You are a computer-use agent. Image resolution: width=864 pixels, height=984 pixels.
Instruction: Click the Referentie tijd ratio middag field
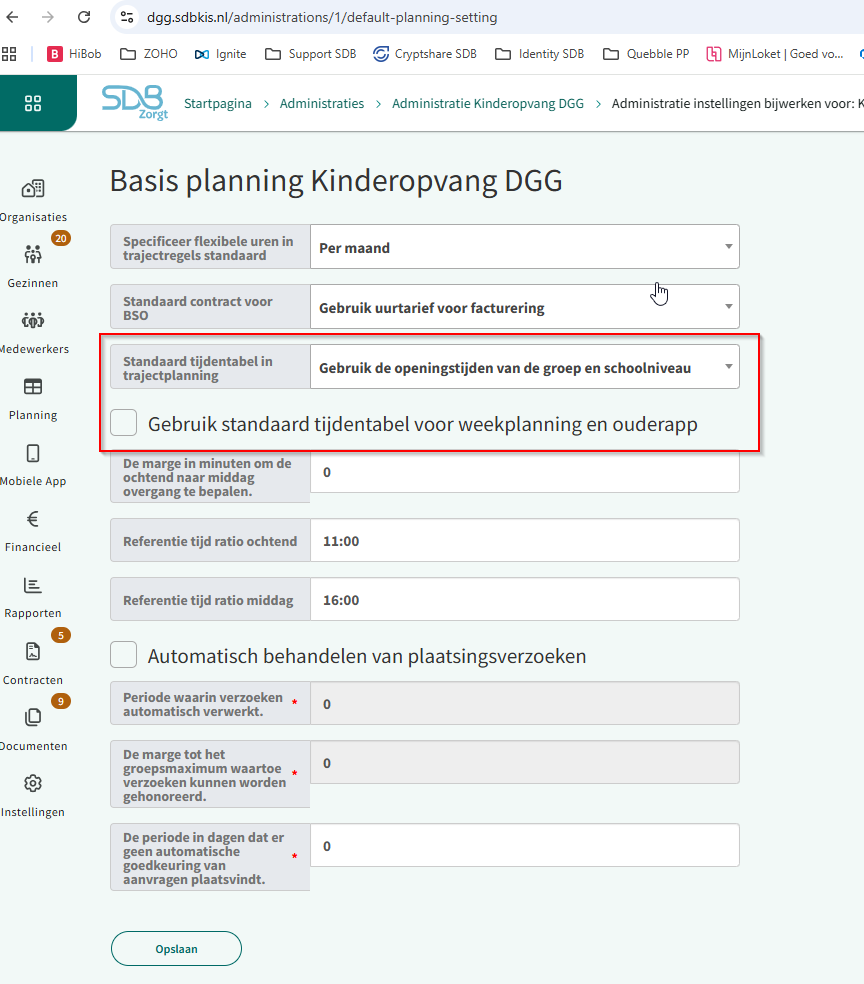[525, 599]
